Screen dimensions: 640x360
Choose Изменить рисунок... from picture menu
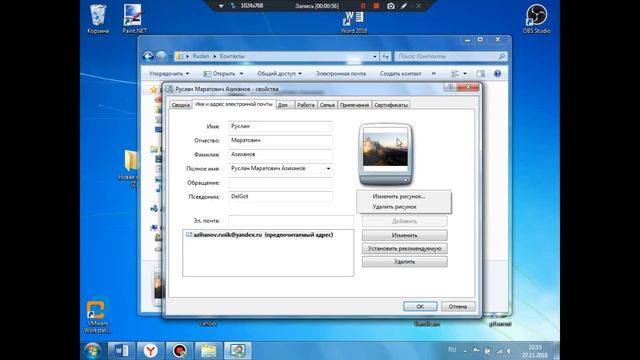coord(399,196)
